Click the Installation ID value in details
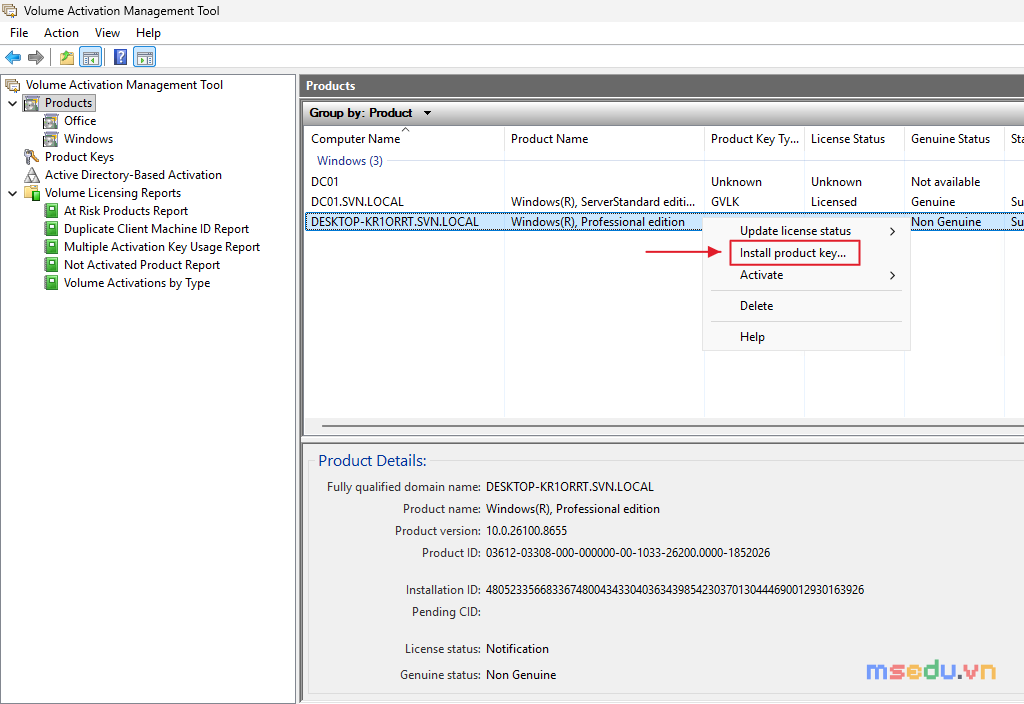 pos(675,590)
